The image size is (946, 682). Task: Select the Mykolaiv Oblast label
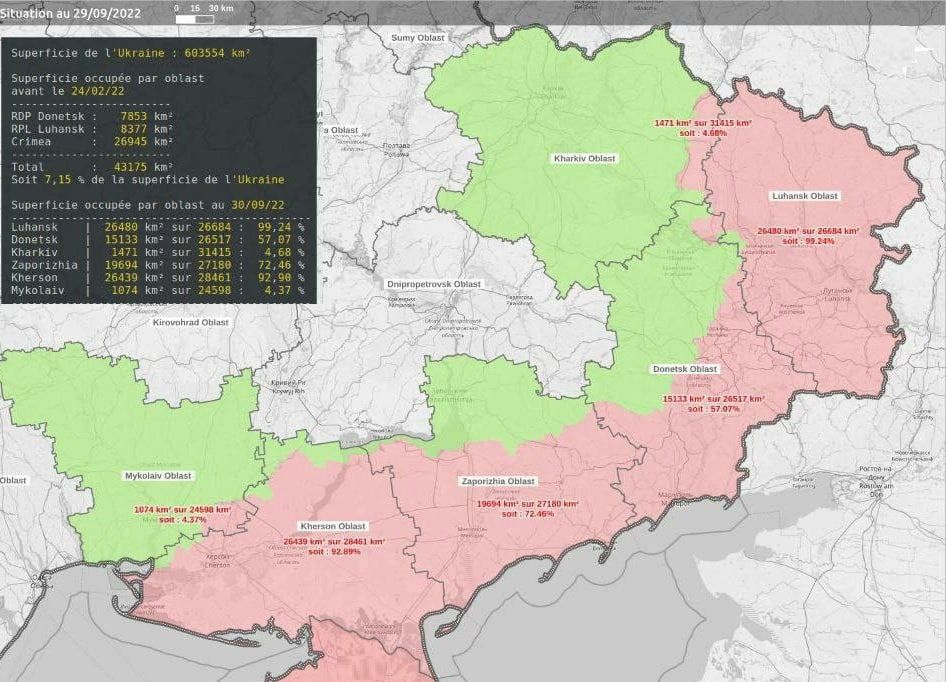[157, 476]
